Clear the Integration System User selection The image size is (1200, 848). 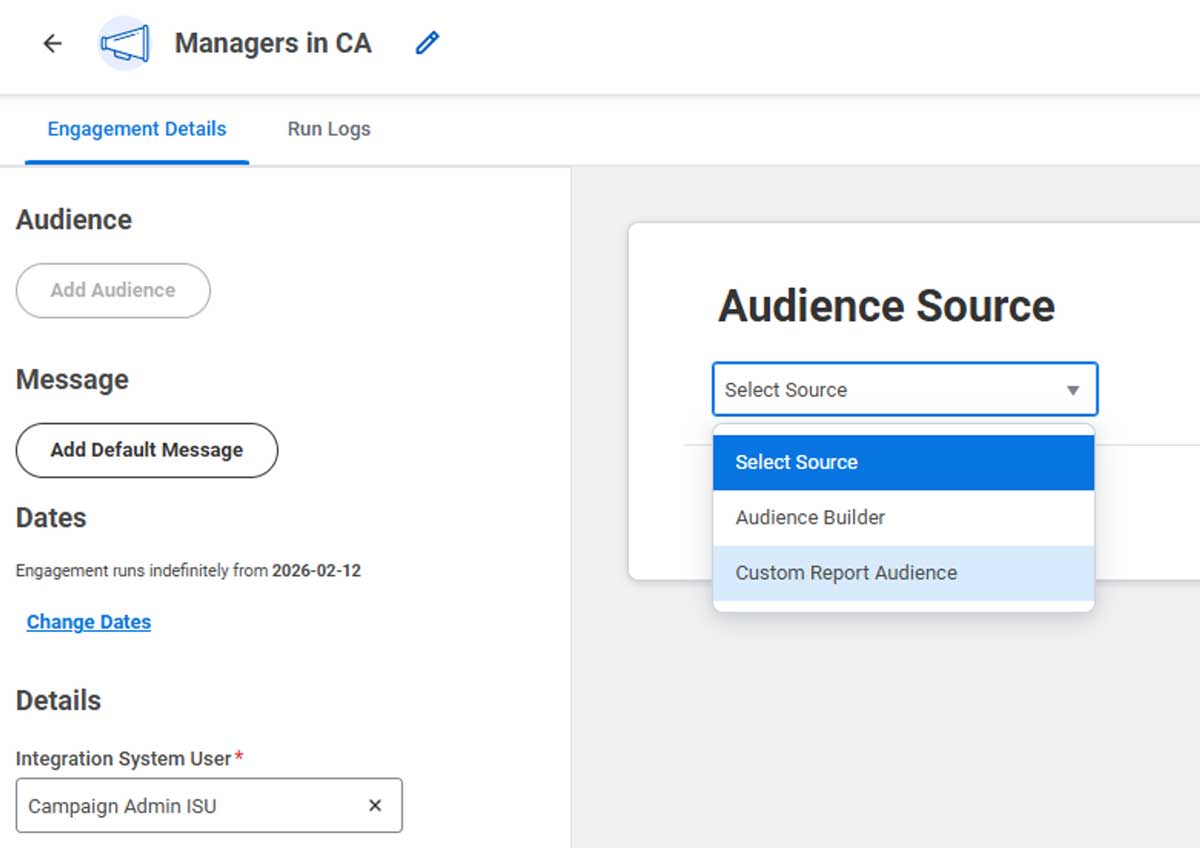[375, 805]
